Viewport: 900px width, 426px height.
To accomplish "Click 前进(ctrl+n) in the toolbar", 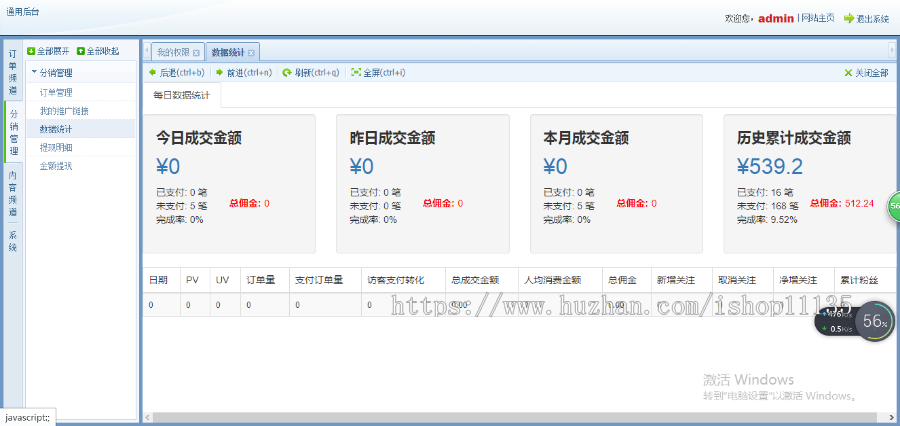I will pyautogui.click(x=244, y=73).
